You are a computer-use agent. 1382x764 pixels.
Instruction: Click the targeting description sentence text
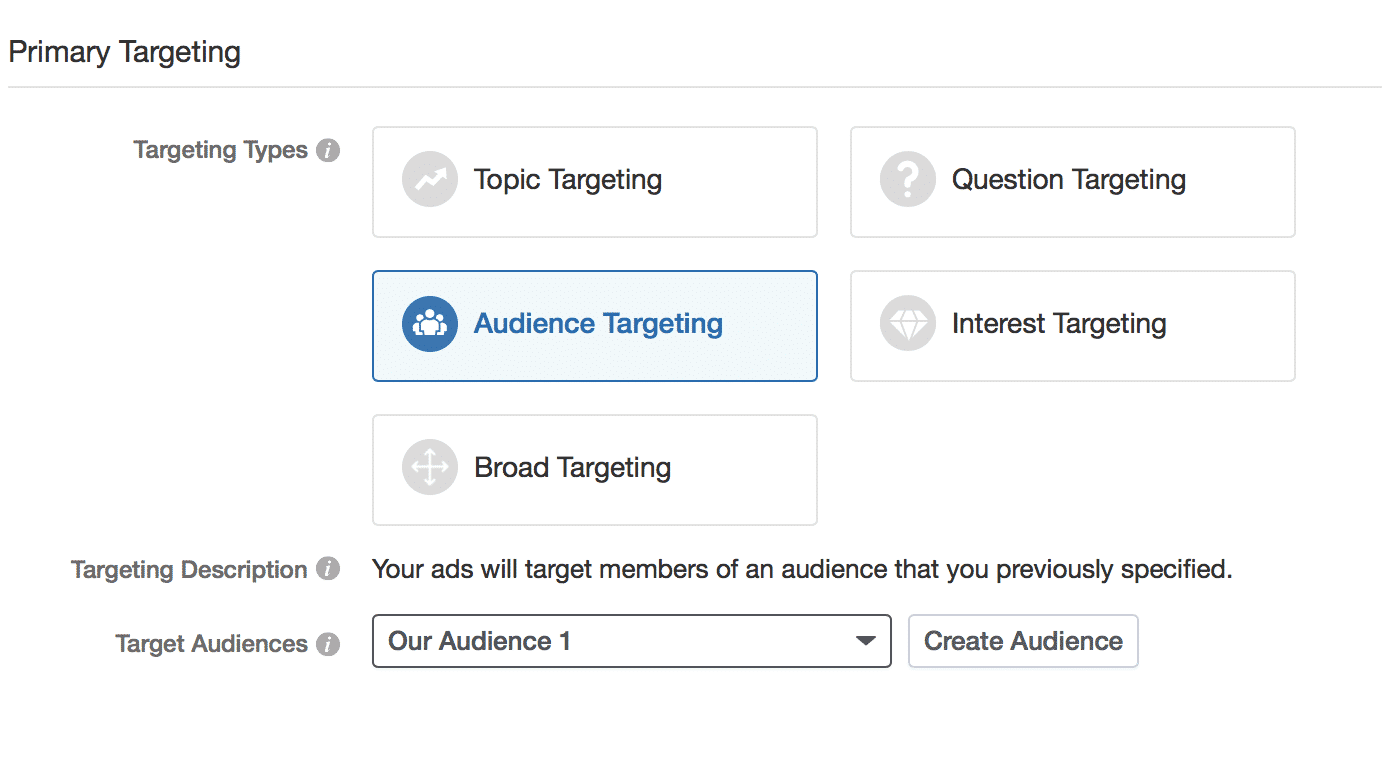tap(802, 570)
